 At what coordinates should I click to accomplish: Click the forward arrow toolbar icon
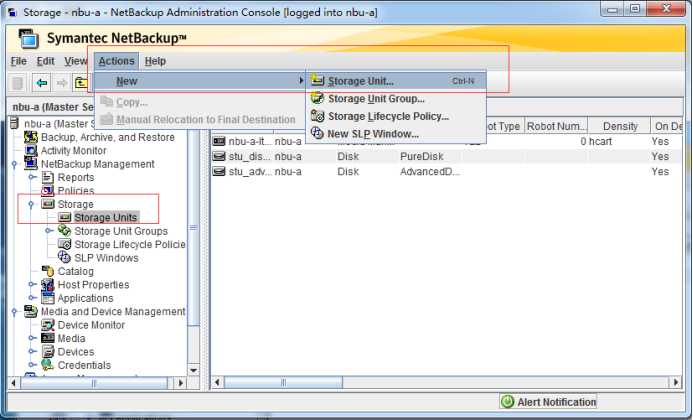[x=61, y=83]
